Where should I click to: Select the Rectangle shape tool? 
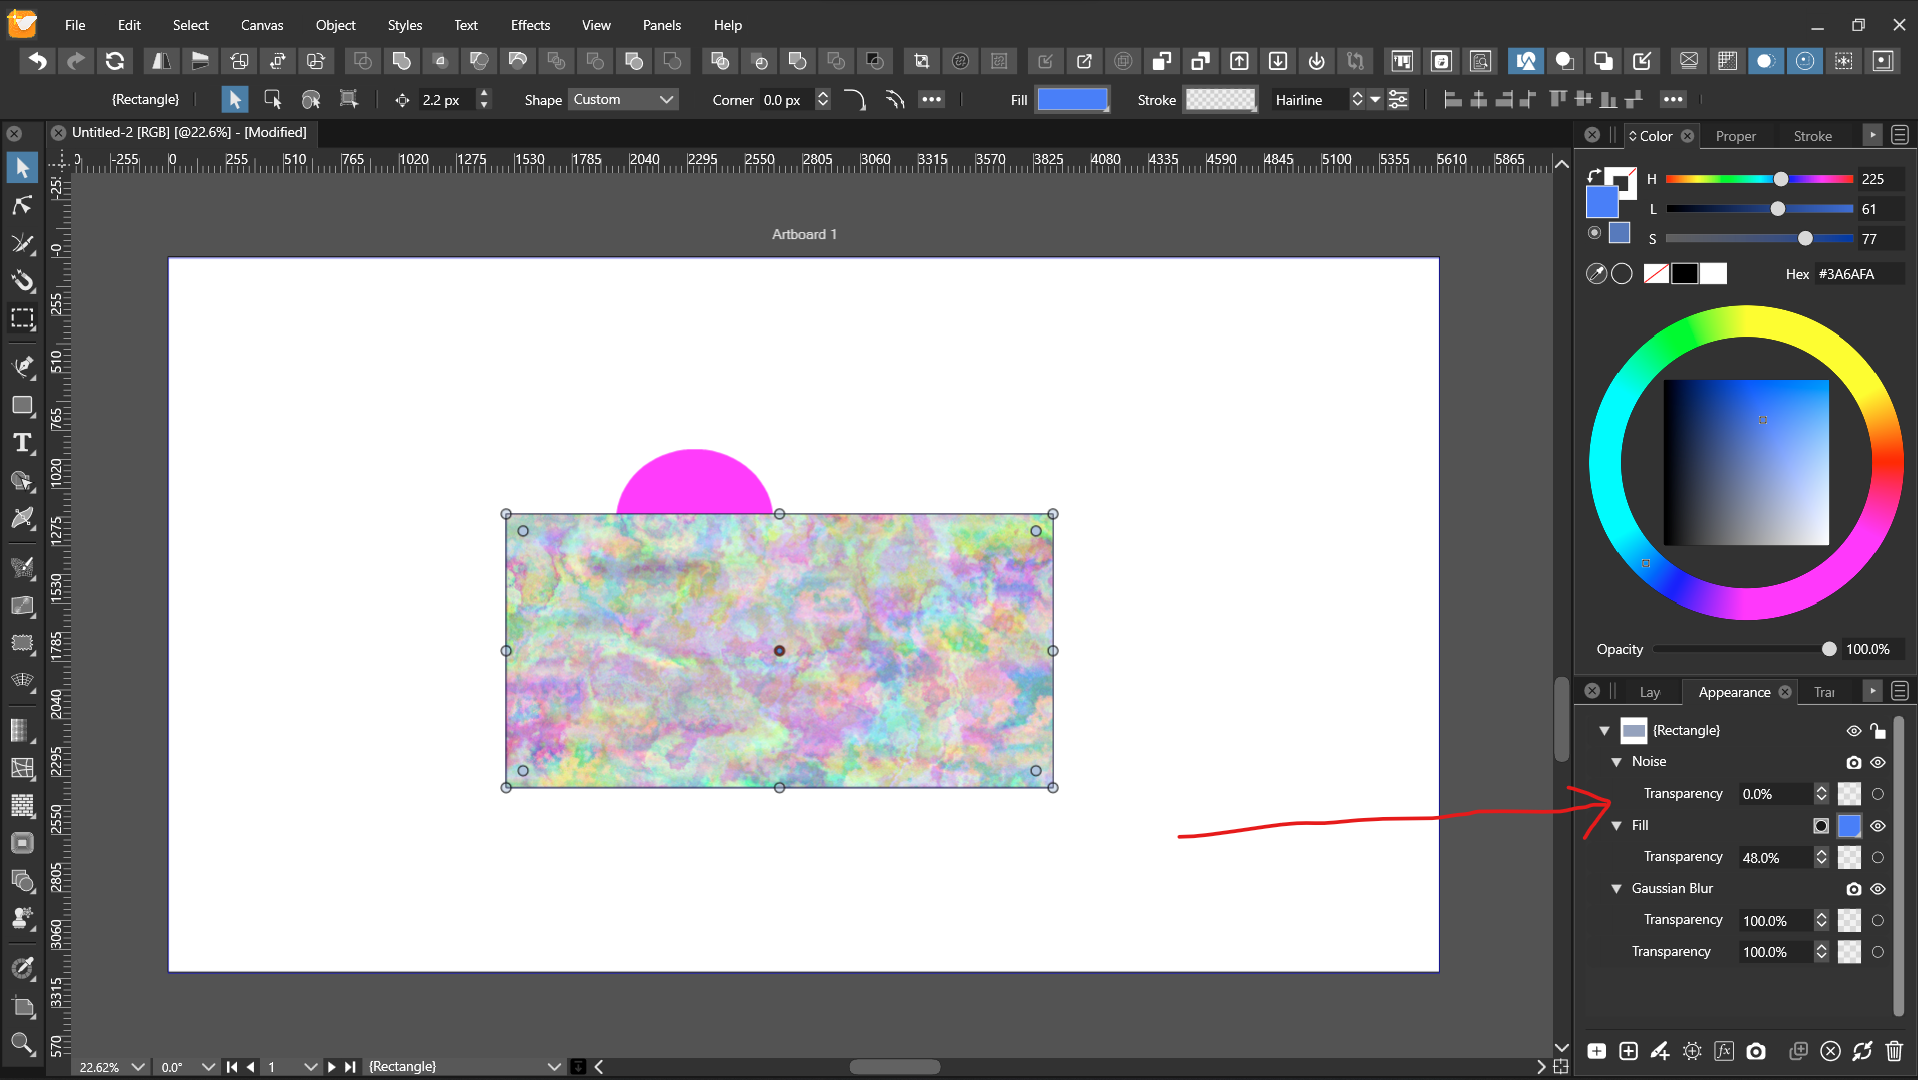[x=22, y=406]
